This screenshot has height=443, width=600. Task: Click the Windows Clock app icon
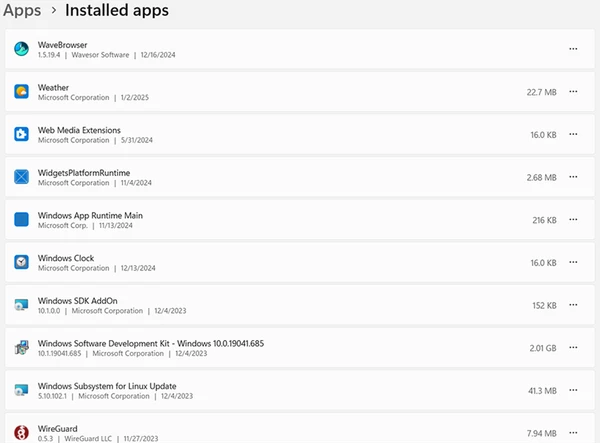(x=21, y=262)
